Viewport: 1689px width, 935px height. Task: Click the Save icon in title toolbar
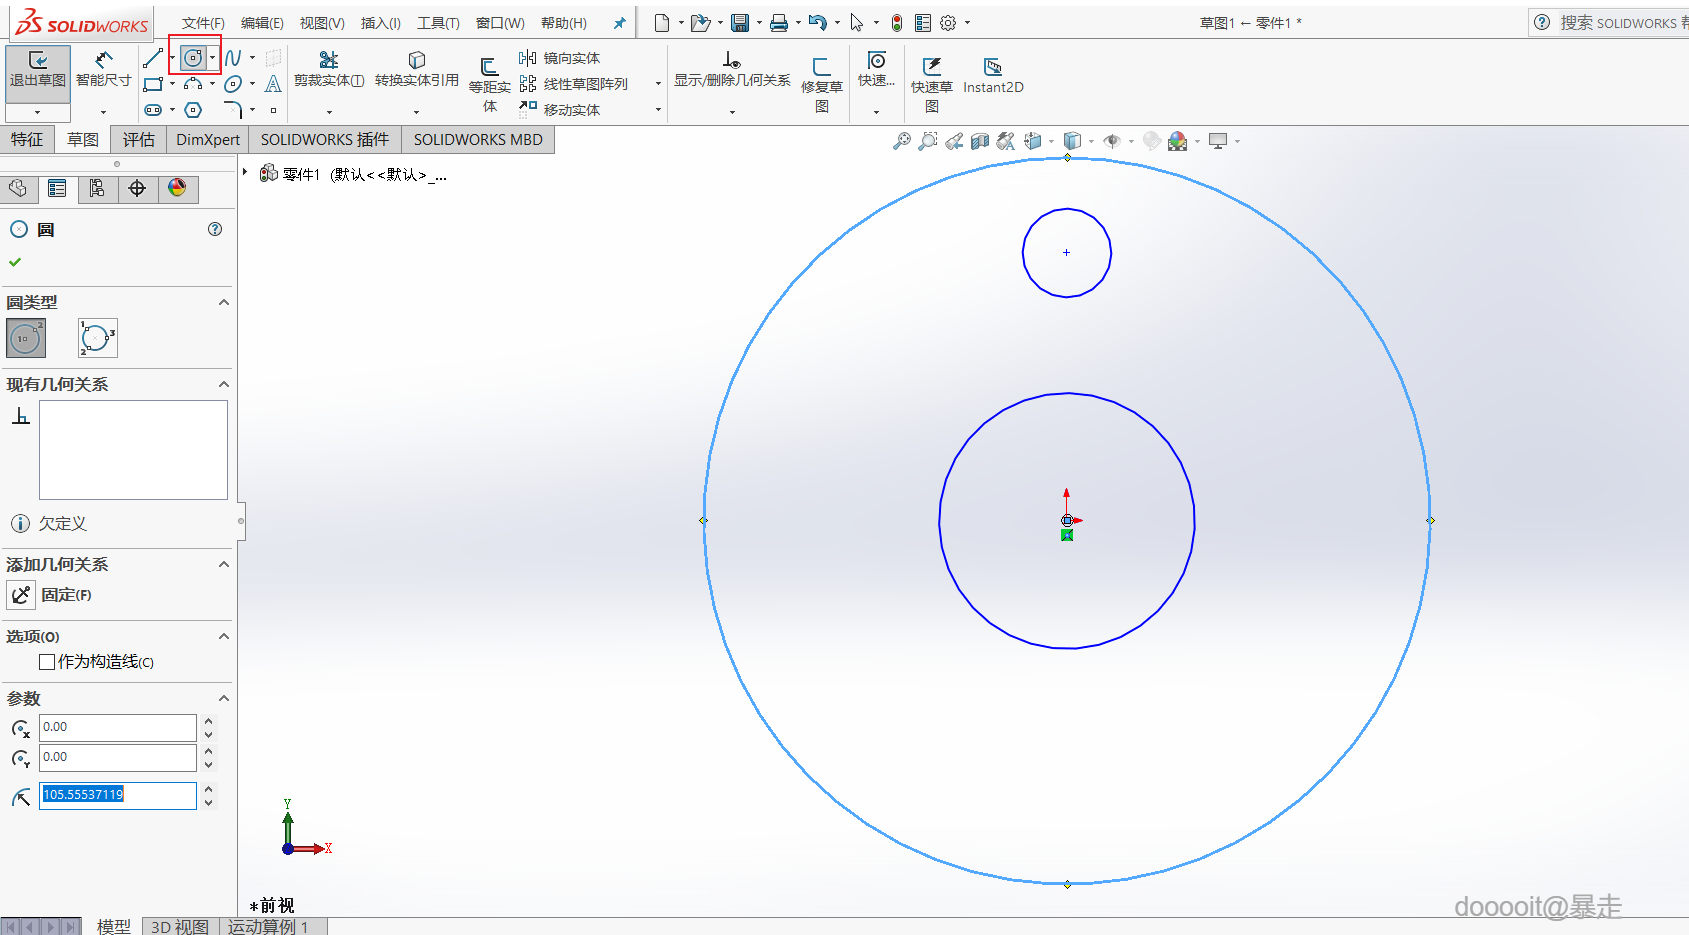click(740, 22)
